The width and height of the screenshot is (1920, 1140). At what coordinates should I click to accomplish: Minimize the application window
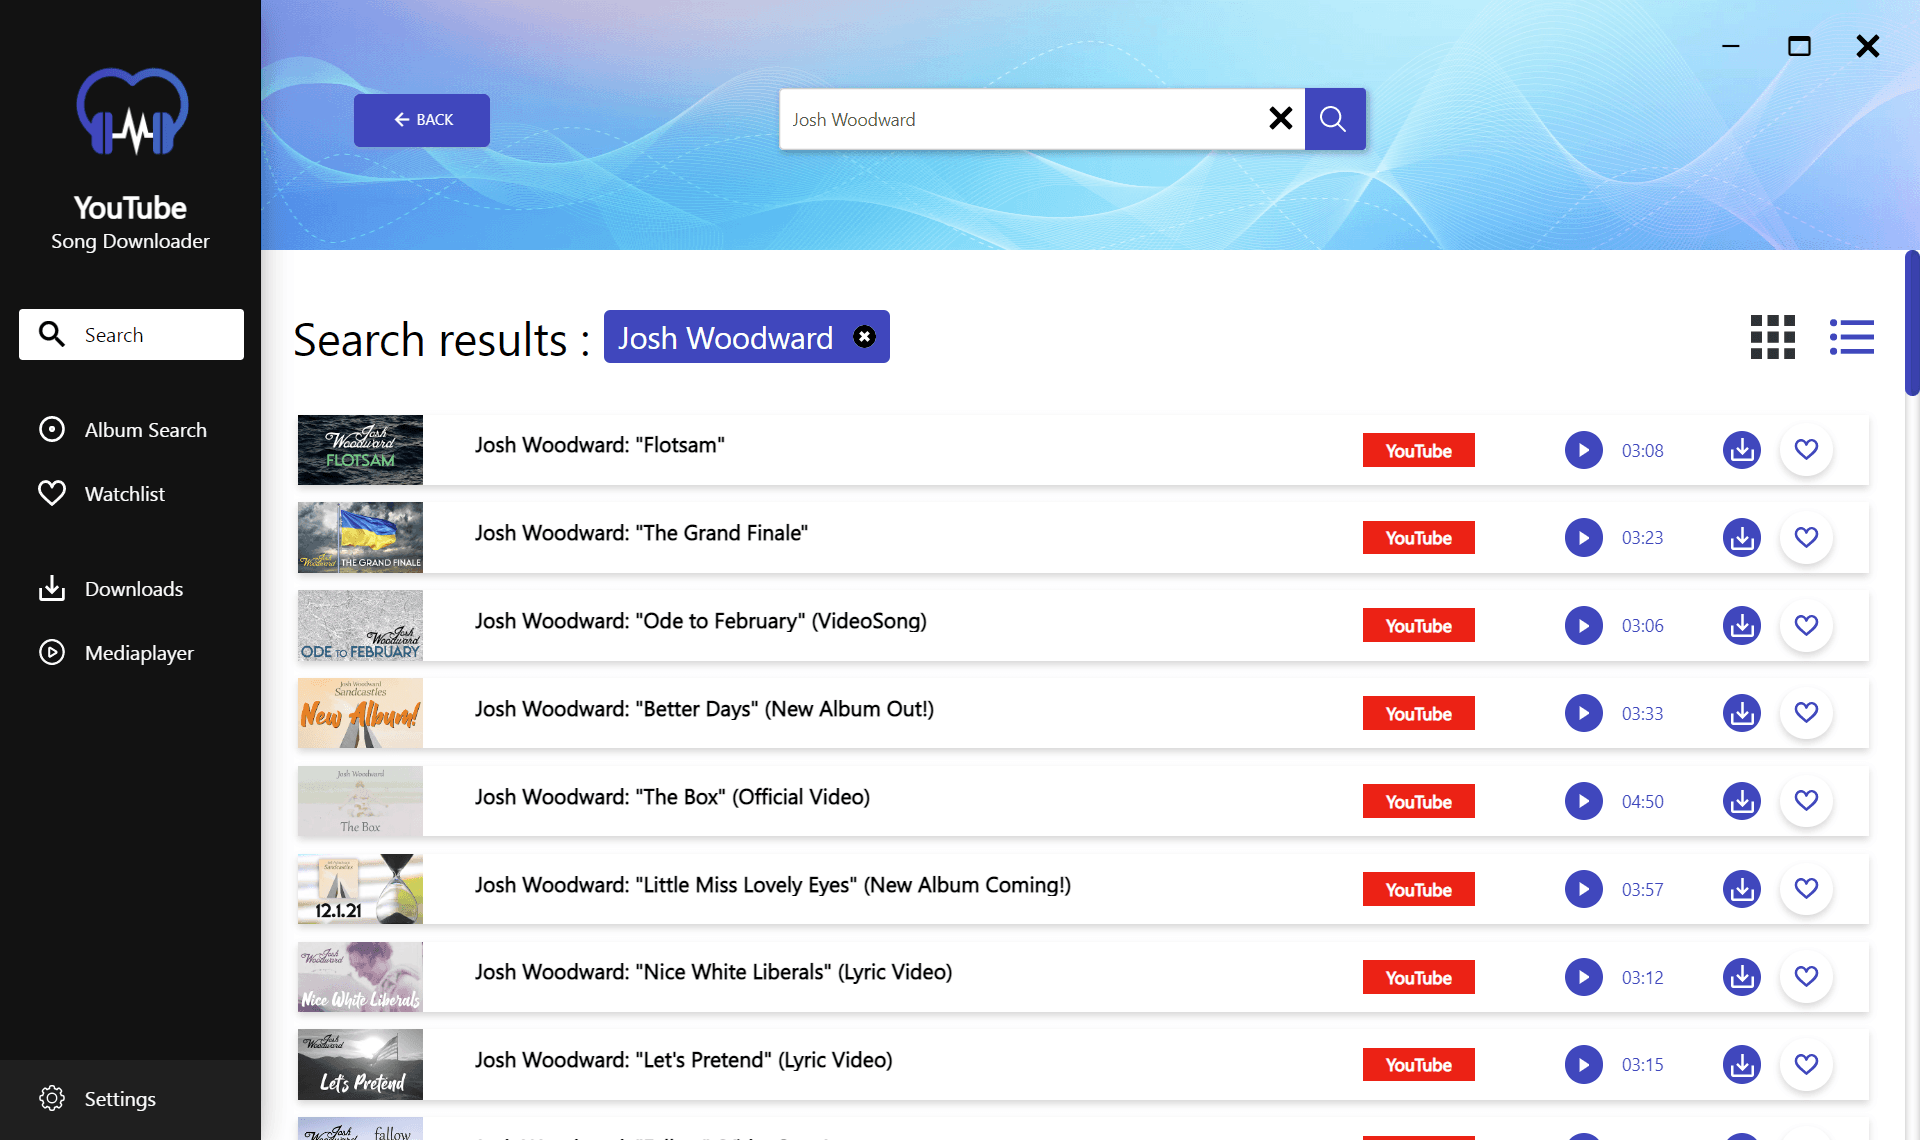tap(1730, 46)
